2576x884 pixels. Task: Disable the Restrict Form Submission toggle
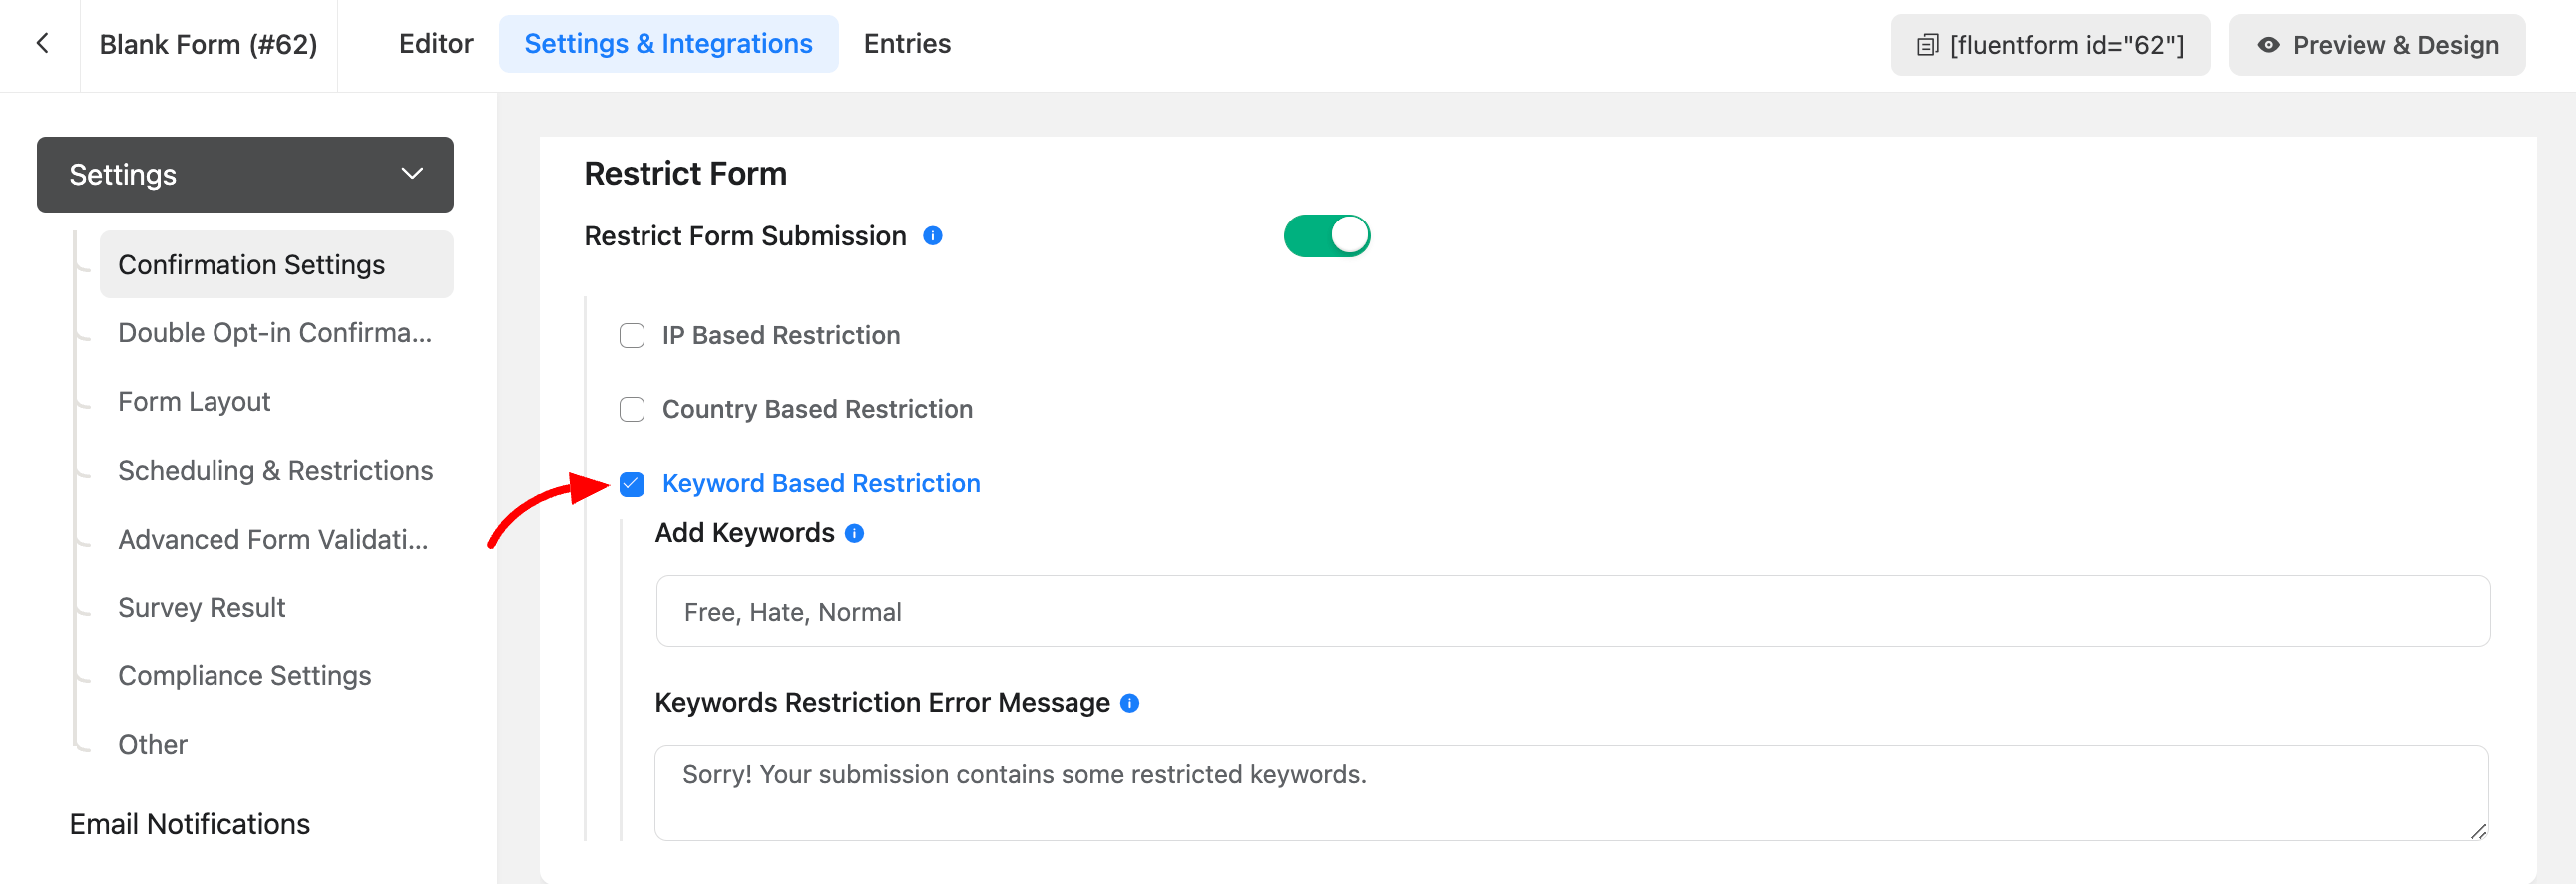(x=1326, y=236)
